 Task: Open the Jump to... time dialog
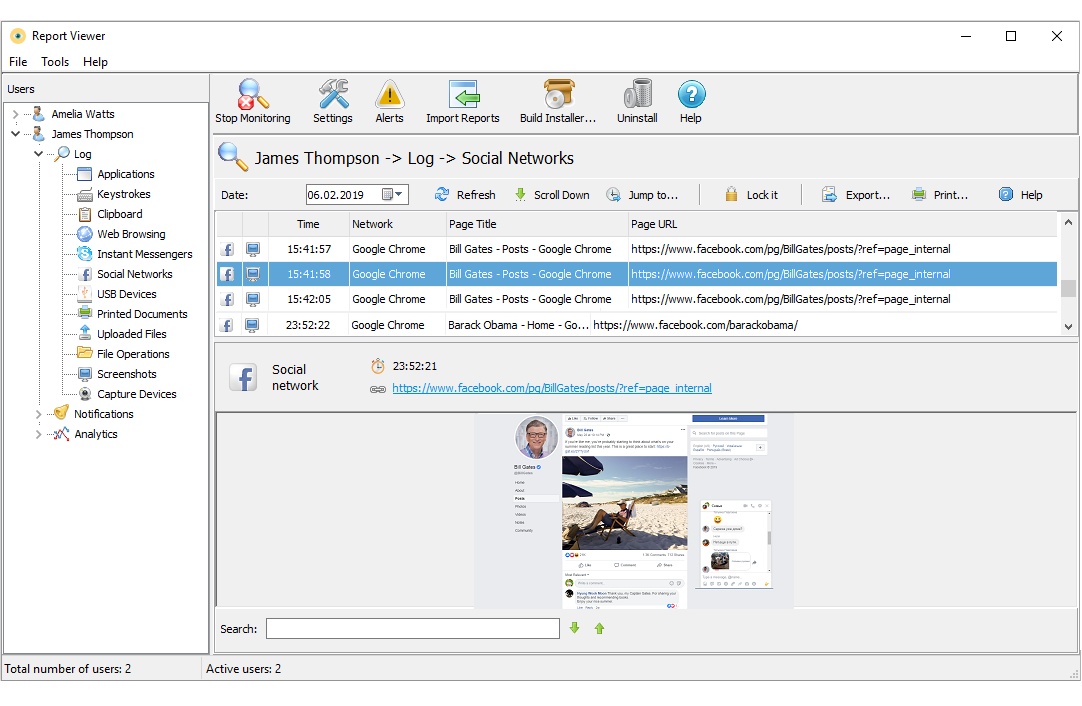tap(642, 195)
